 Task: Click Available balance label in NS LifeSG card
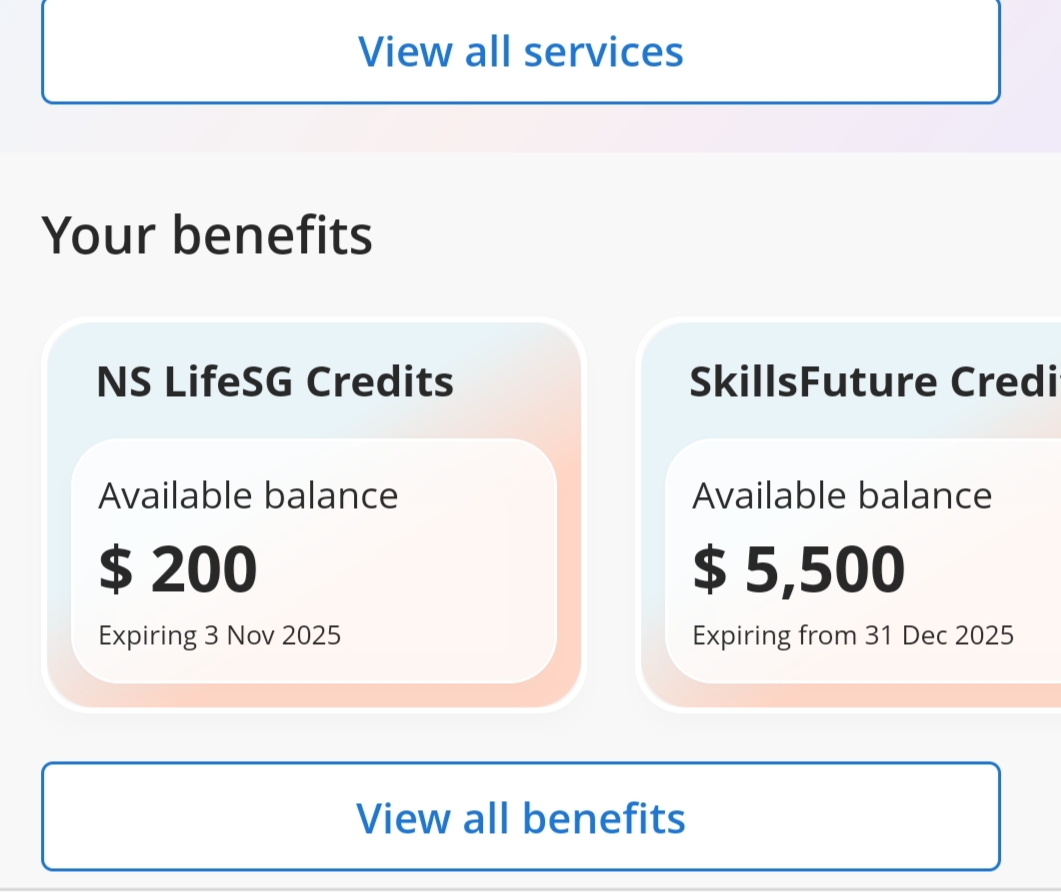pyautogui.click(x=248, y=495)
